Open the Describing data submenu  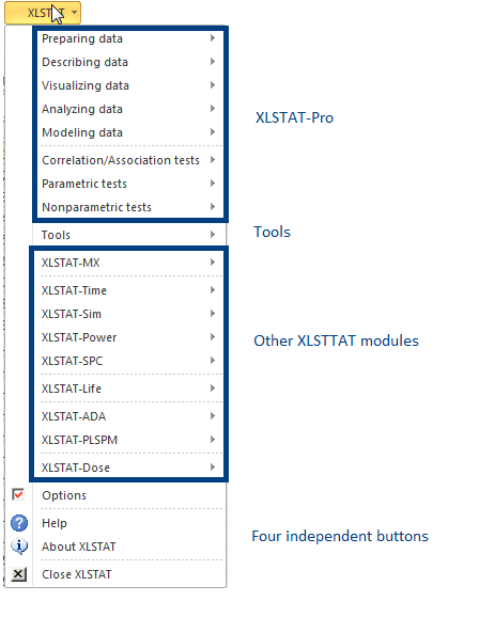tap(129, 62)
